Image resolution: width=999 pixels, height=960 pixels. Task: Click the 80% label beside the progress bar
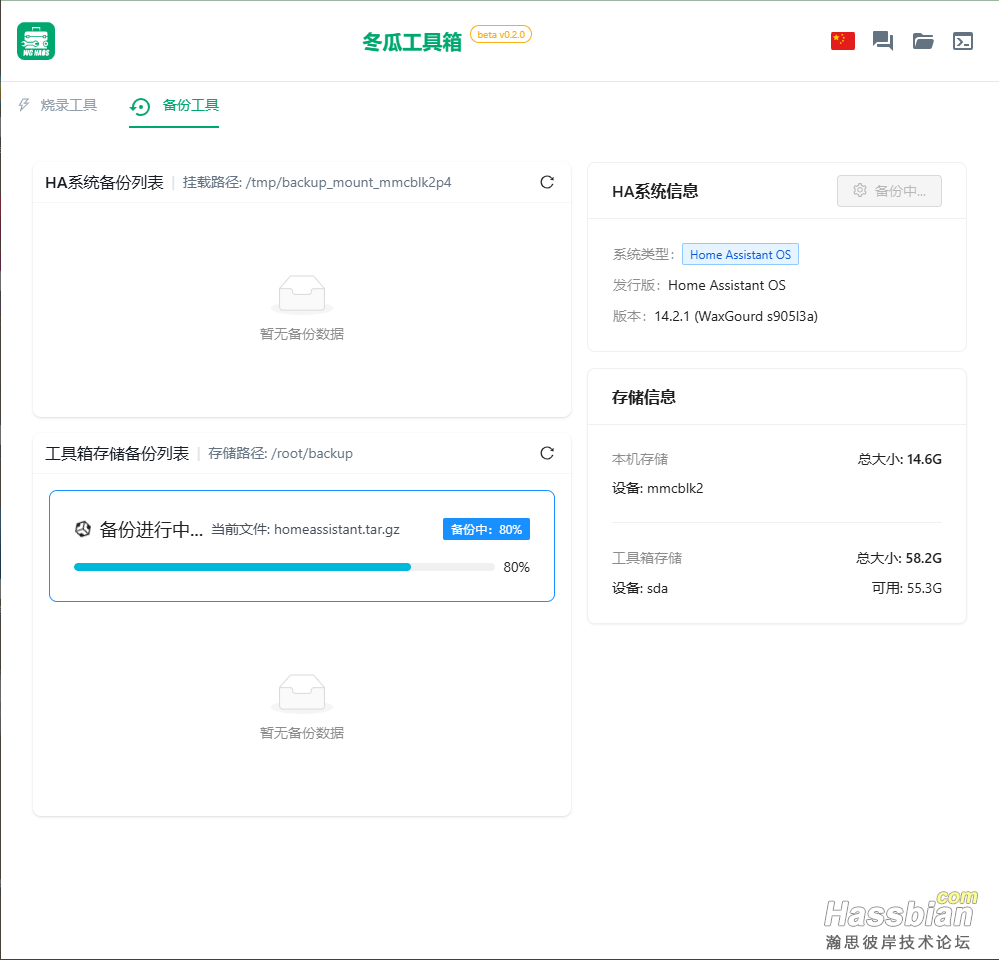point(516,567)
